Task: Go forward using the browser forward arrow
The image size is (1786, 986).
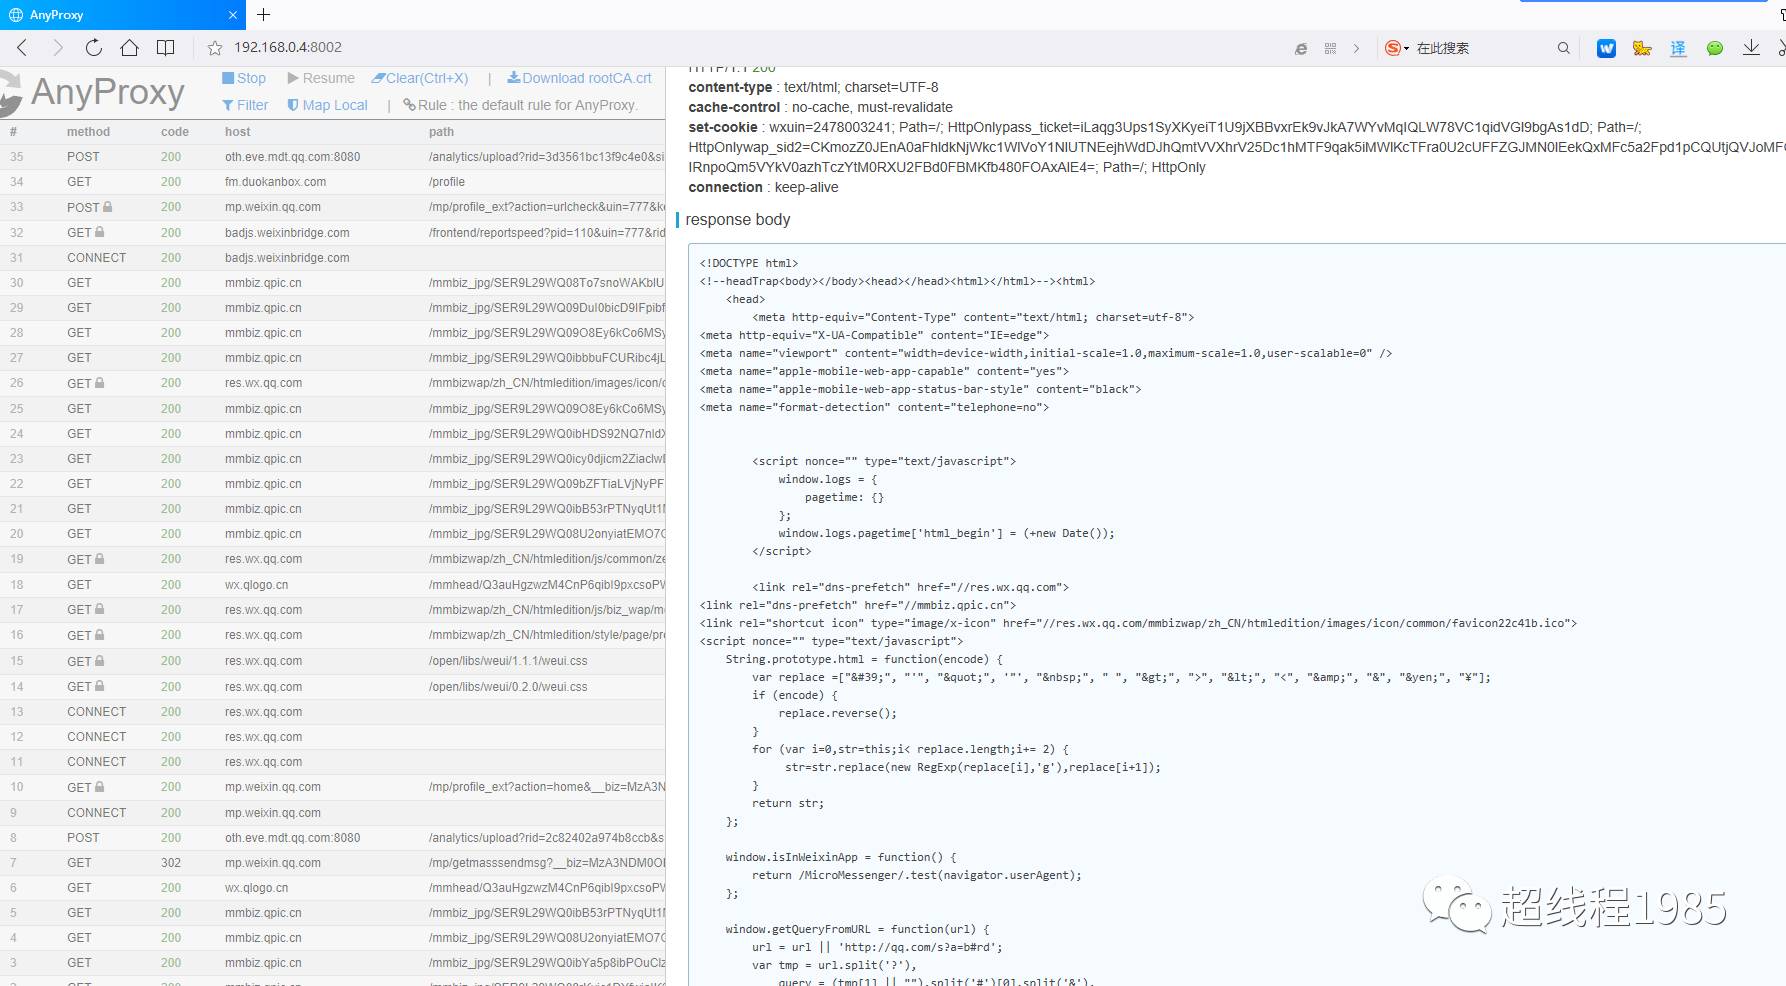Action: pyautogui.click(x=57, y=47)
